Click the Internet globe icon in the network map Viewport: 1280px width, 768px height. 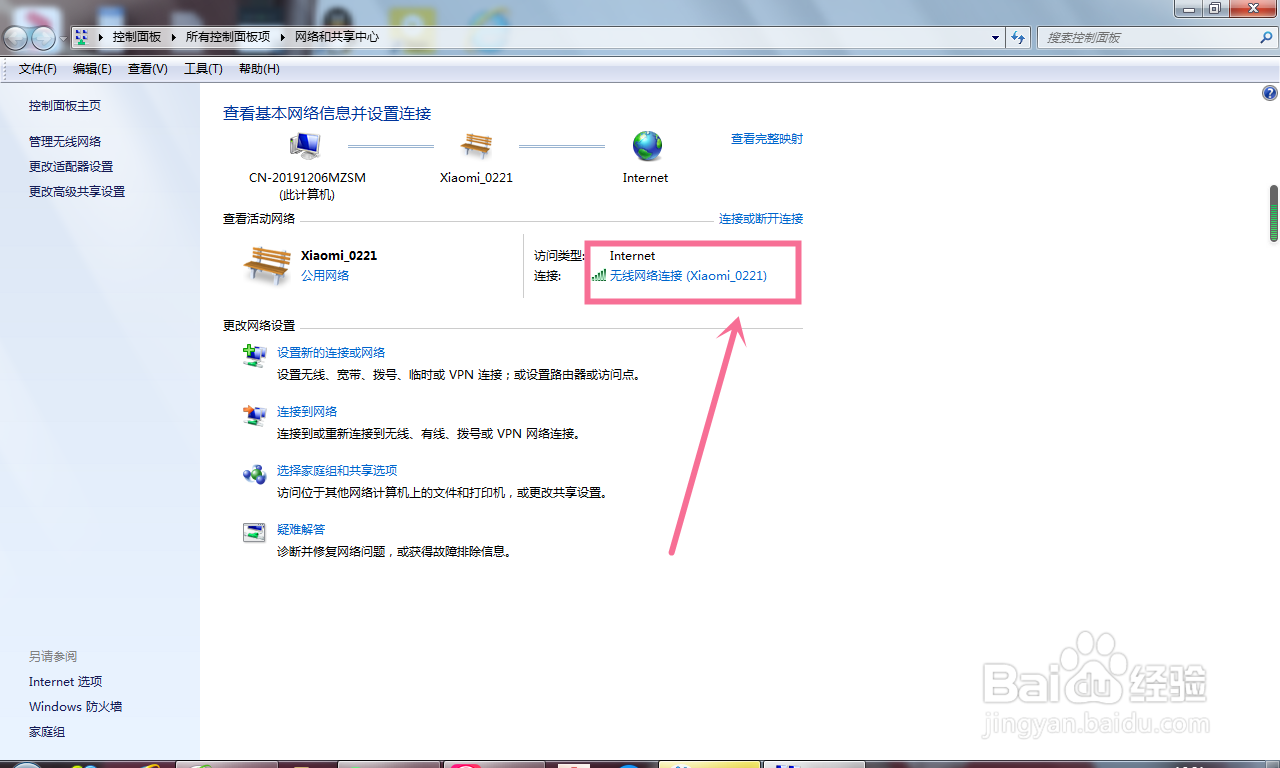coord(647,146)
